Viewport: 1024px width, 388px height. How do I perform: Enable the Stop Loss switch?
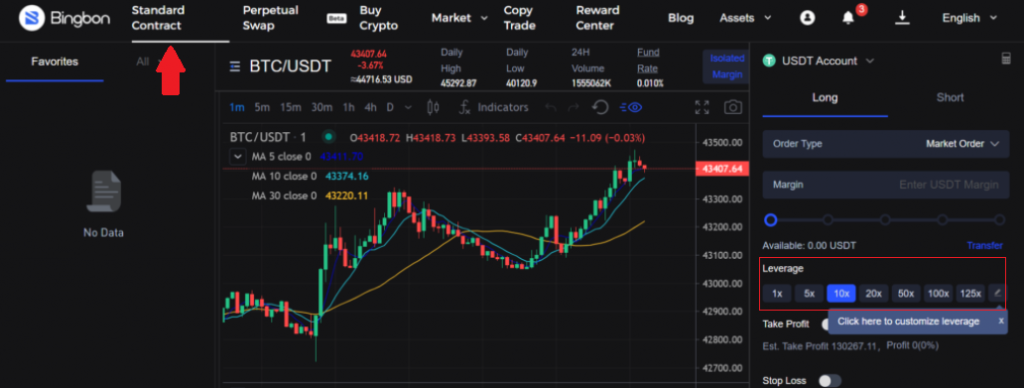coord(829,380)
